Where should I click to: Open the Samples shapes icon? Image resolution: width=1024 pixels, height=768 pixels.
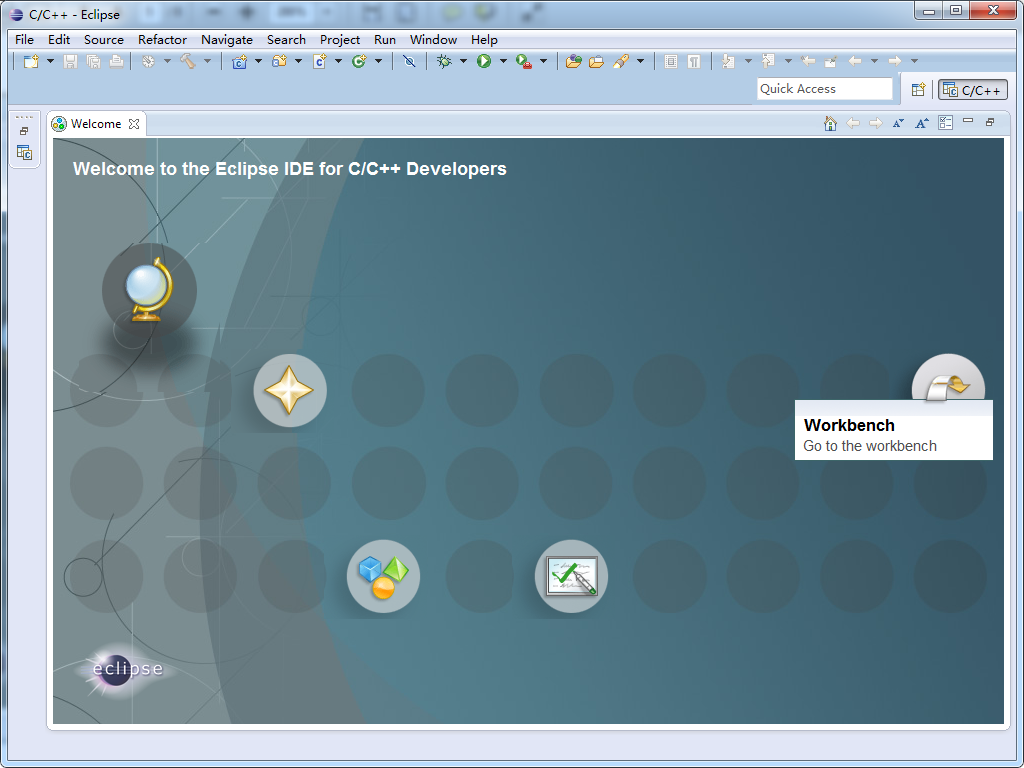tap(383, 576)
